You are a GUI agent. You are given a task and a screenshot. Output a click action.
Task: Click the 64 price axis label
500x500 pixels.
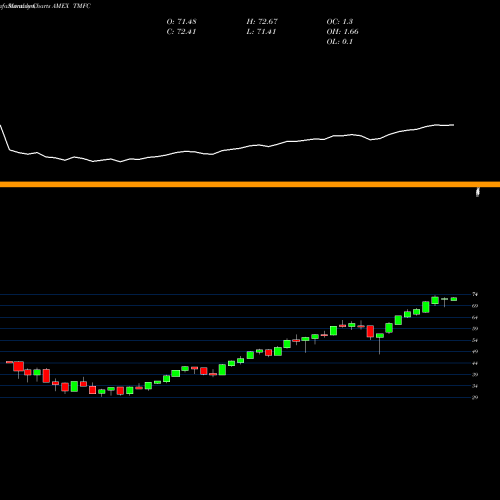[475, 317]
